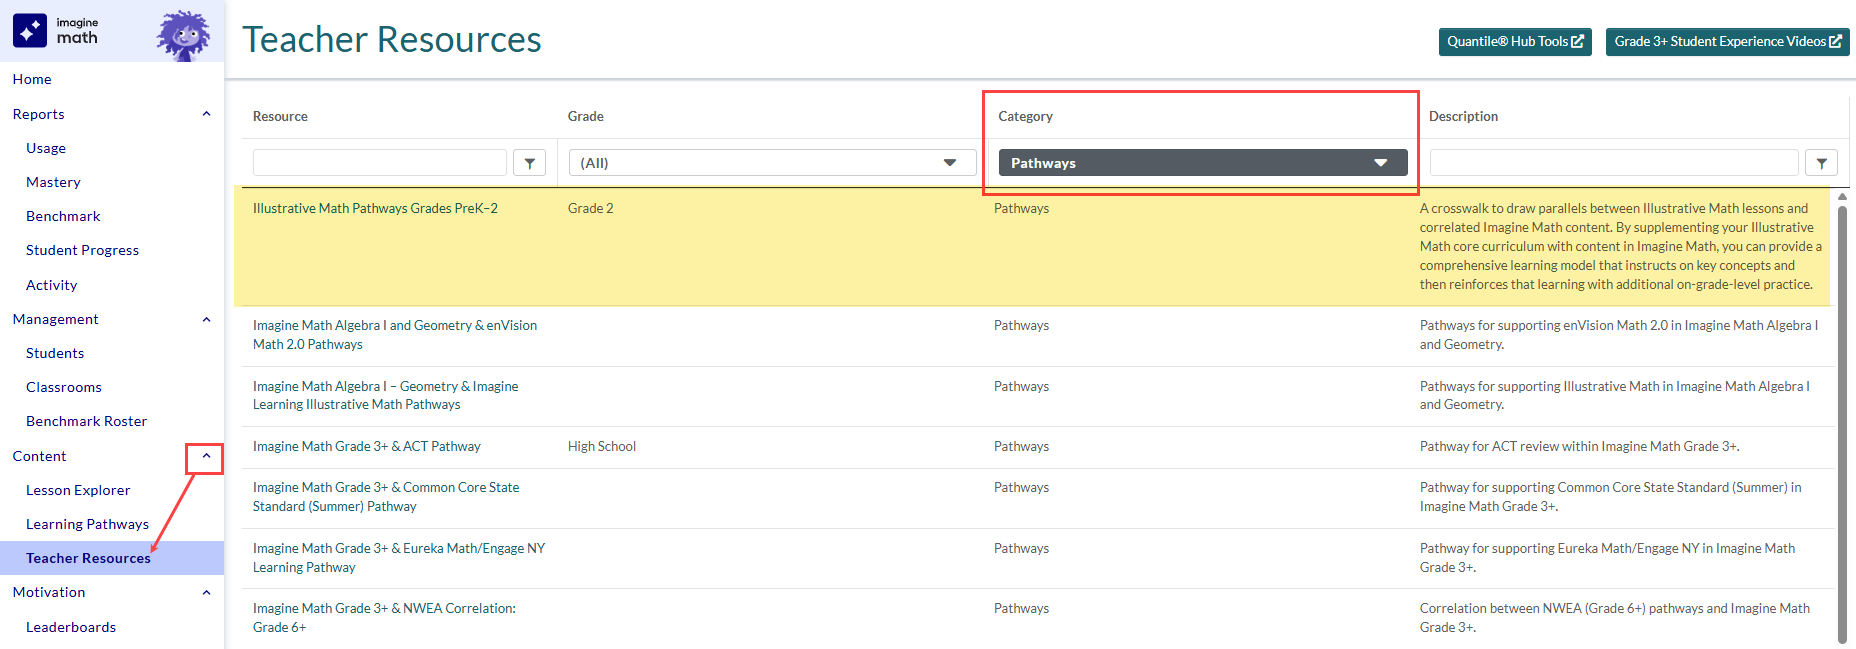Collapse the Content section chevron
This screenshot has height=649, width=1856.
click(x=206, y=457)
